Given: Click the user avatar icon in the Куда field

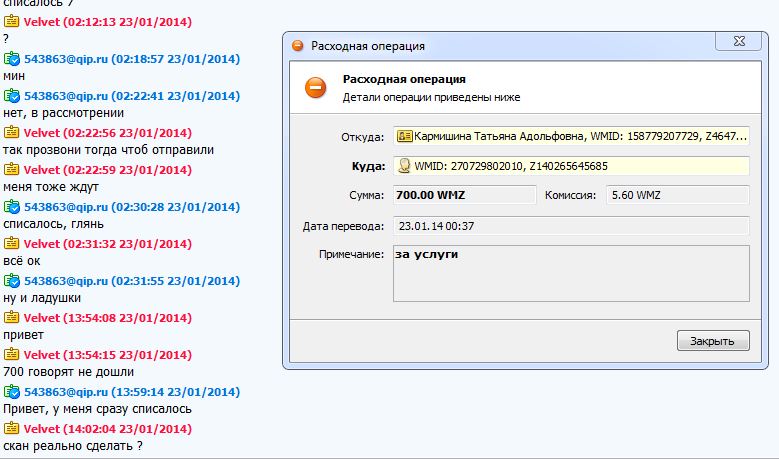Looking at the screenshot, I should [x=404, y=166].
